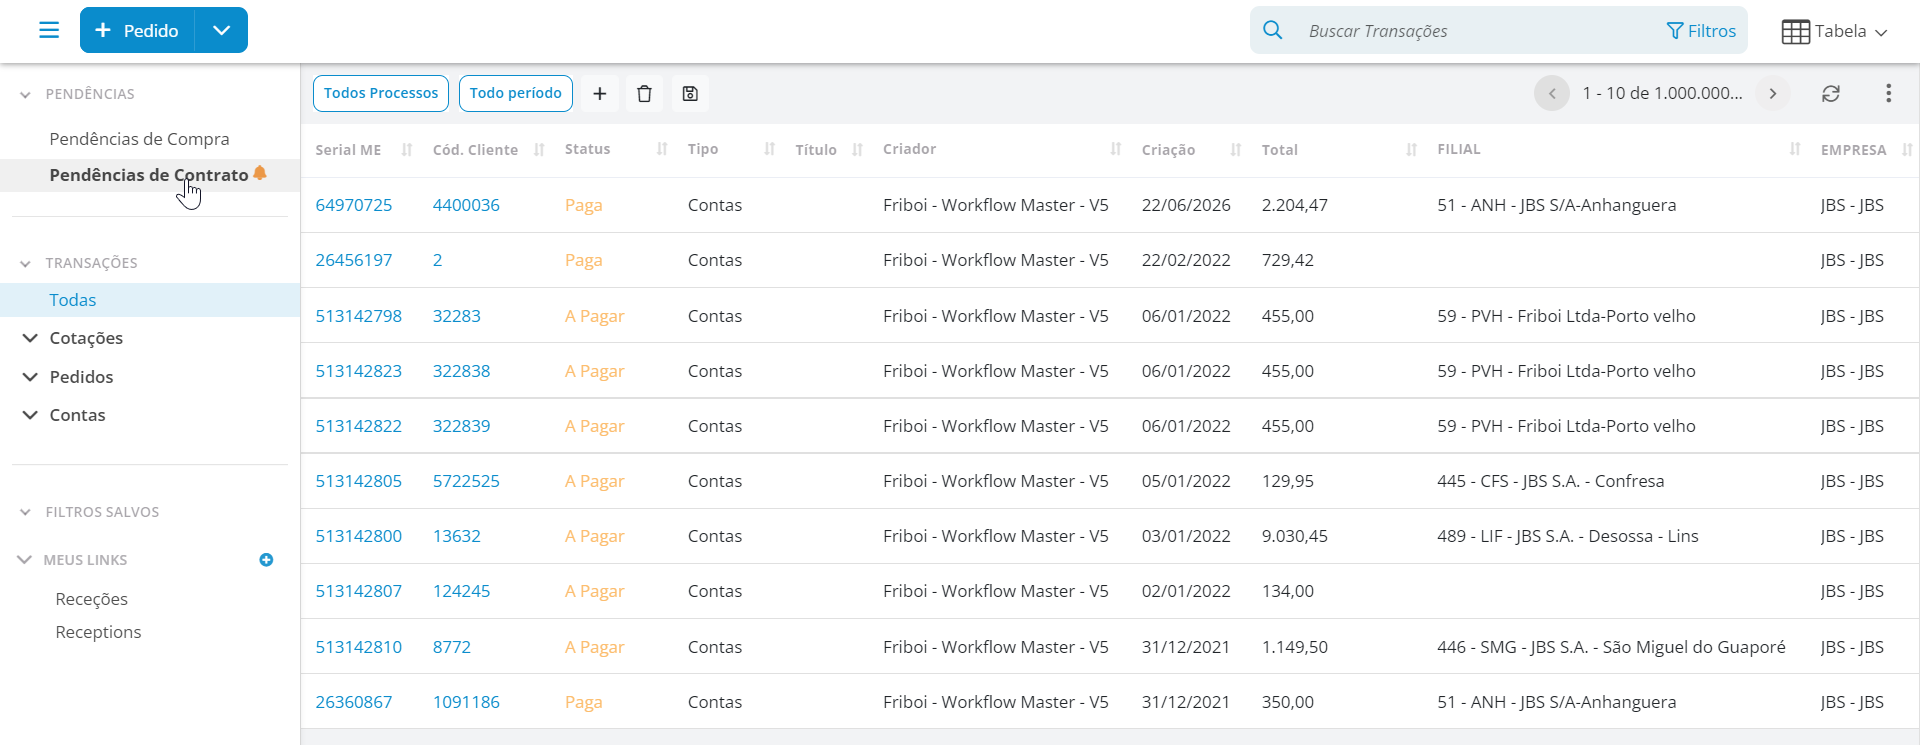
Task: Expand the Pedidos group
Action: click(30, 377)
